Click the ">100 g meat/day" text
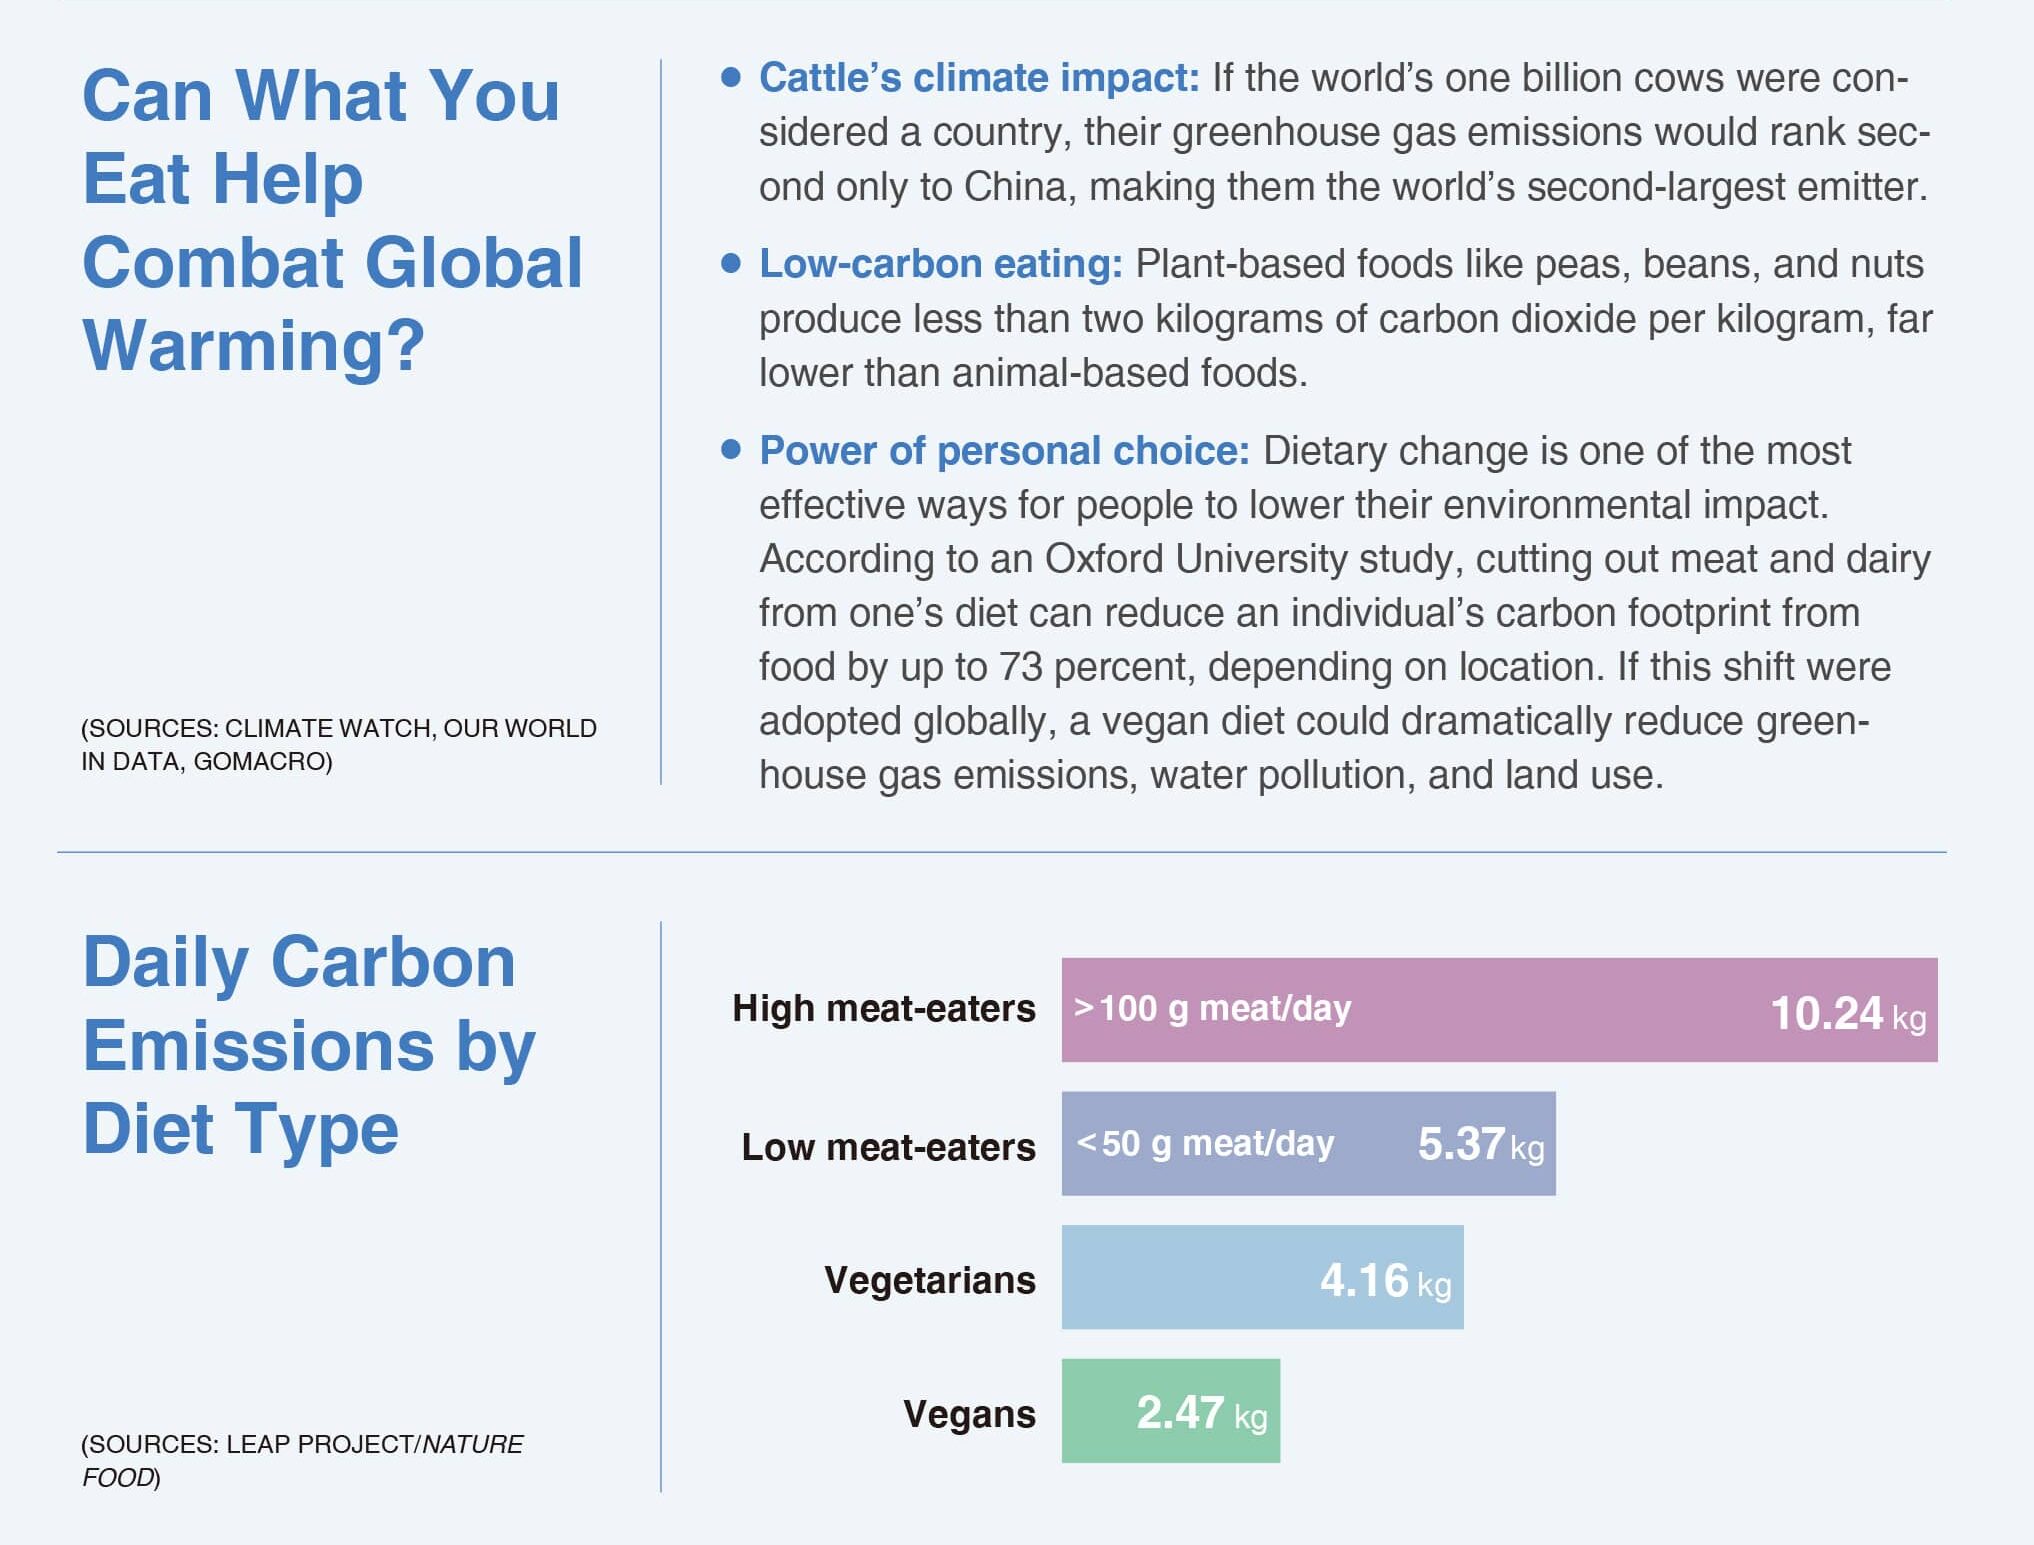This screenshot has height=1545, width=2034. click(1212, 1008)
